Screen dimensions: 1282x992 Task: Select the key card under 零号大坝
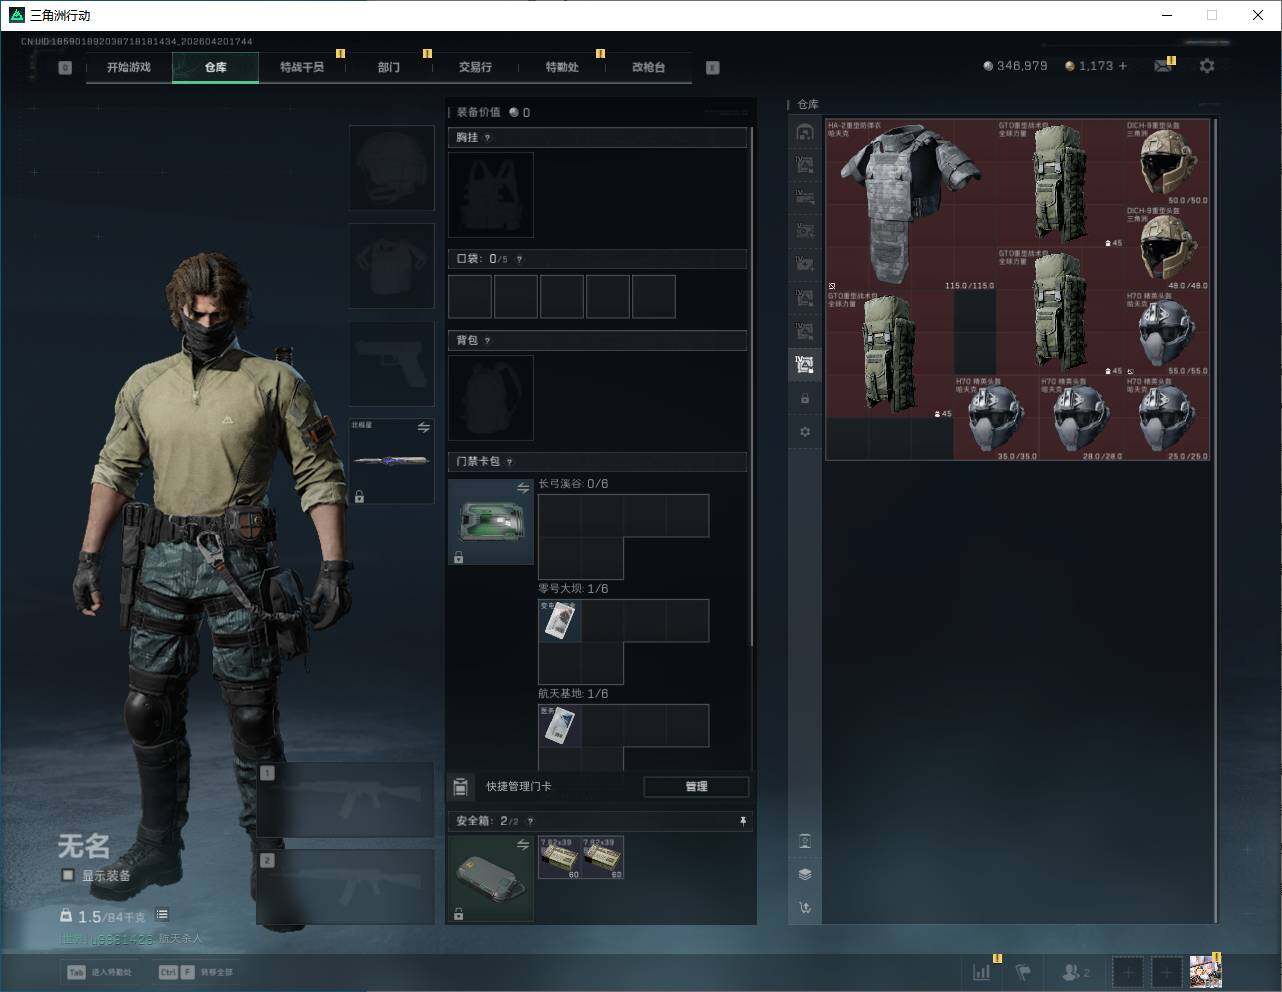pyautogui.click(x=560, y=621)
